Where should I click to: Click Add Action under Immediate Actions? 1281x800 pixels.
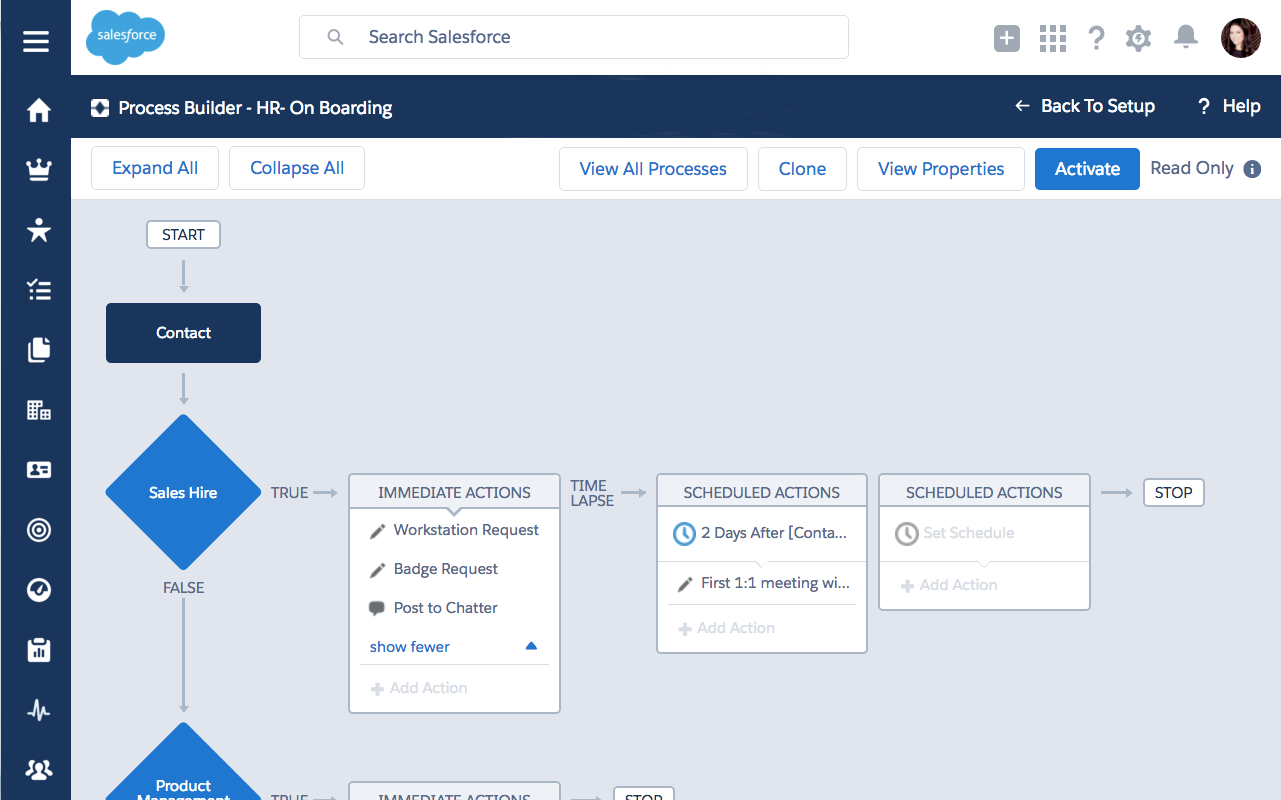coord(419,688)
